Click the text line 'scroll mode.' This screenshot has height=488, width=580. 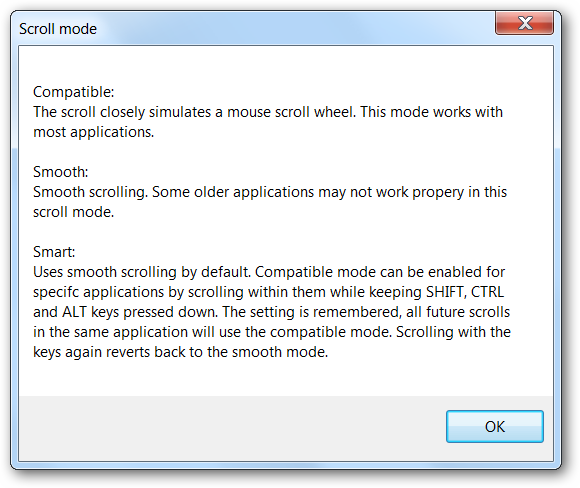click(74, 212)
